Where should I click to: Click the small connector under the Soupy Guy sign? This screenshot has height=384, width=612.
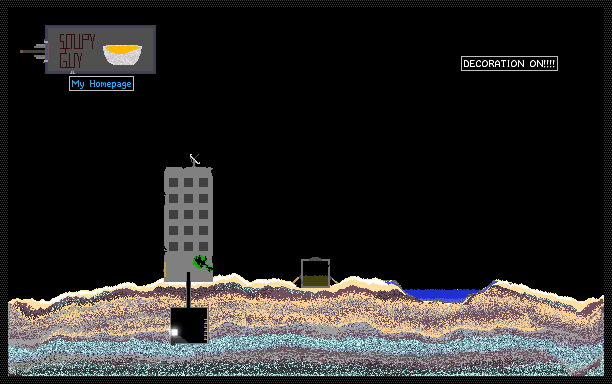(72, 72)
